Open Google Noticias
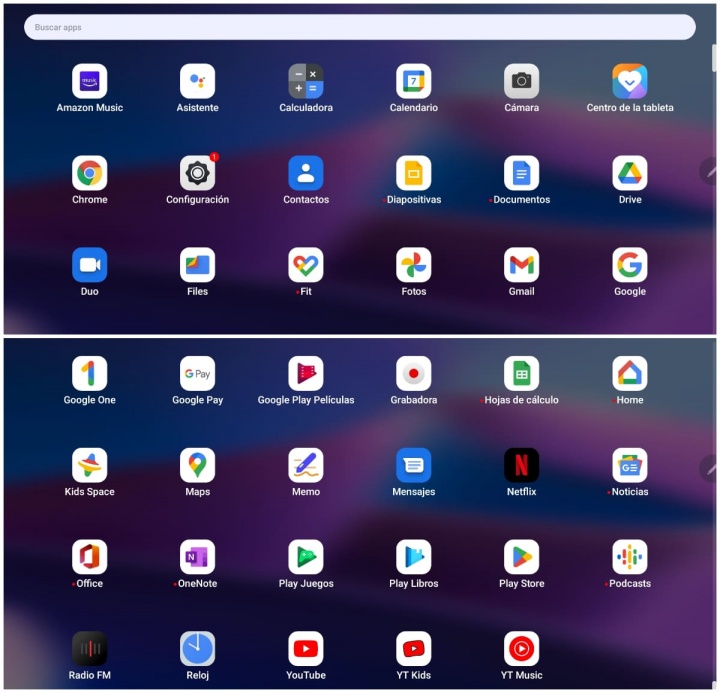Image resolution: width=720 pixels, height=693 pixels. pos(630,465)
